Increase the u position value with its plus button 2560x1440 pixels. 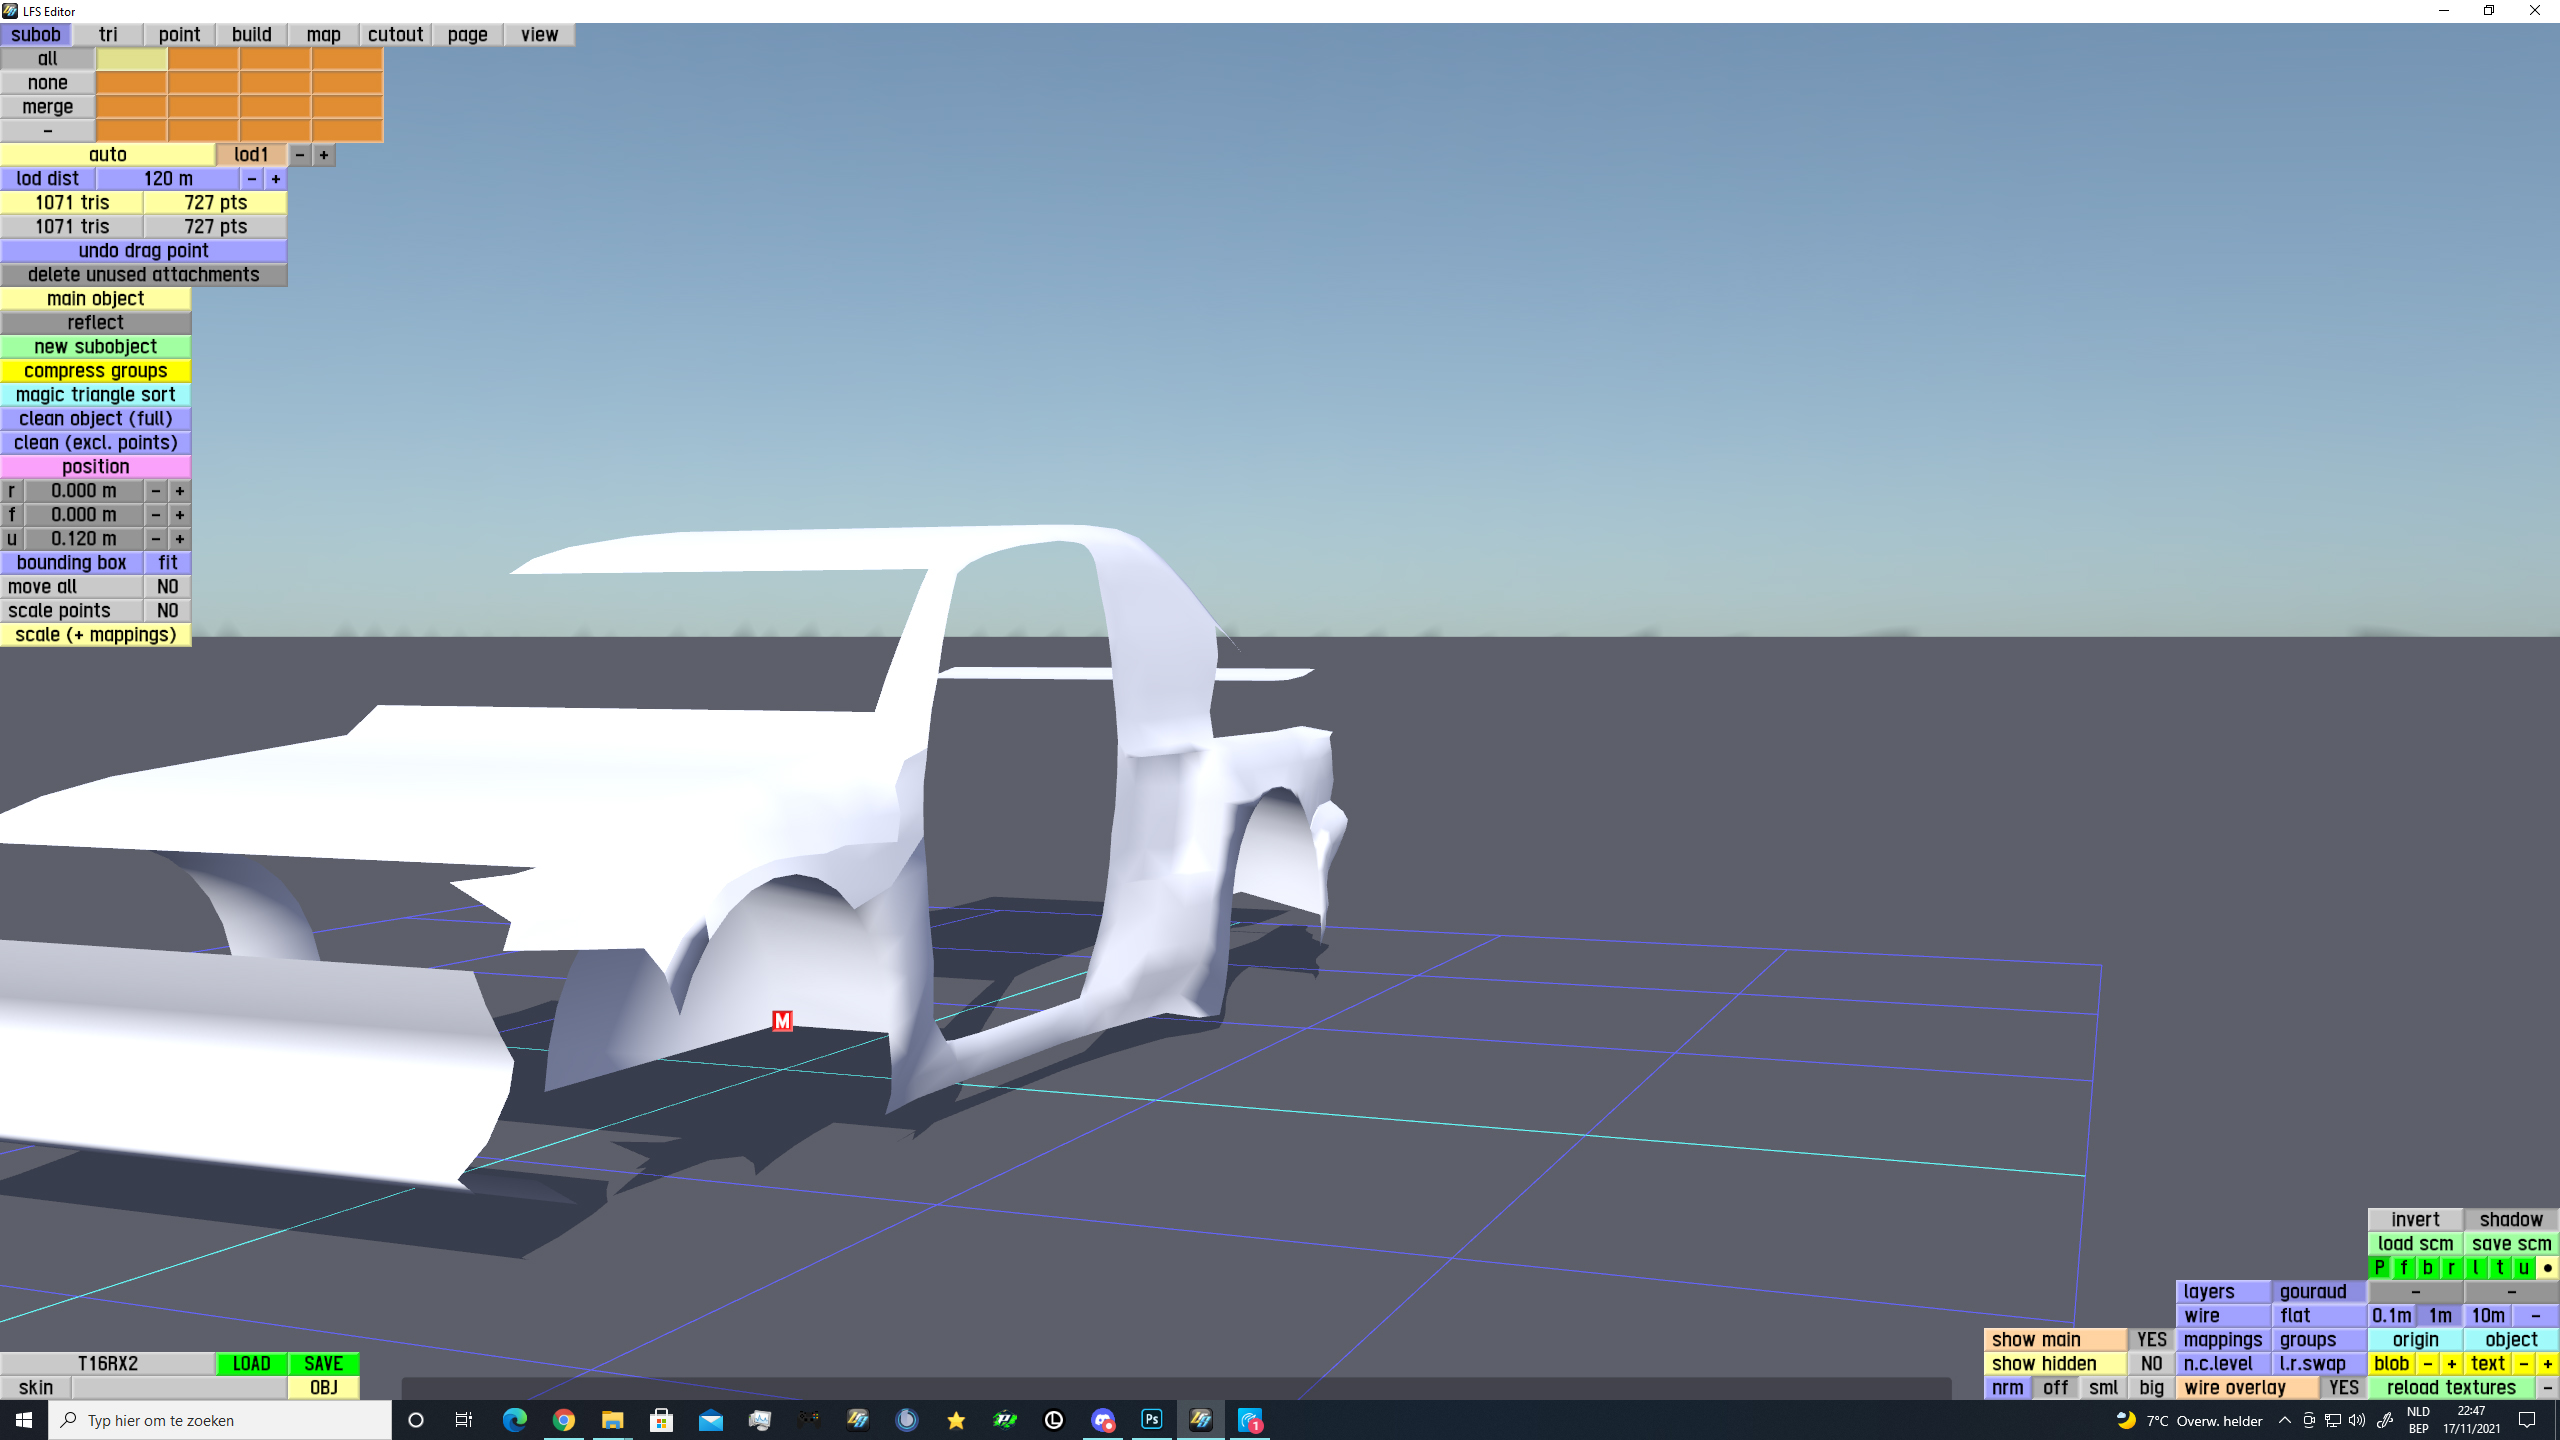pyautogui.click(x=180, y=539)
